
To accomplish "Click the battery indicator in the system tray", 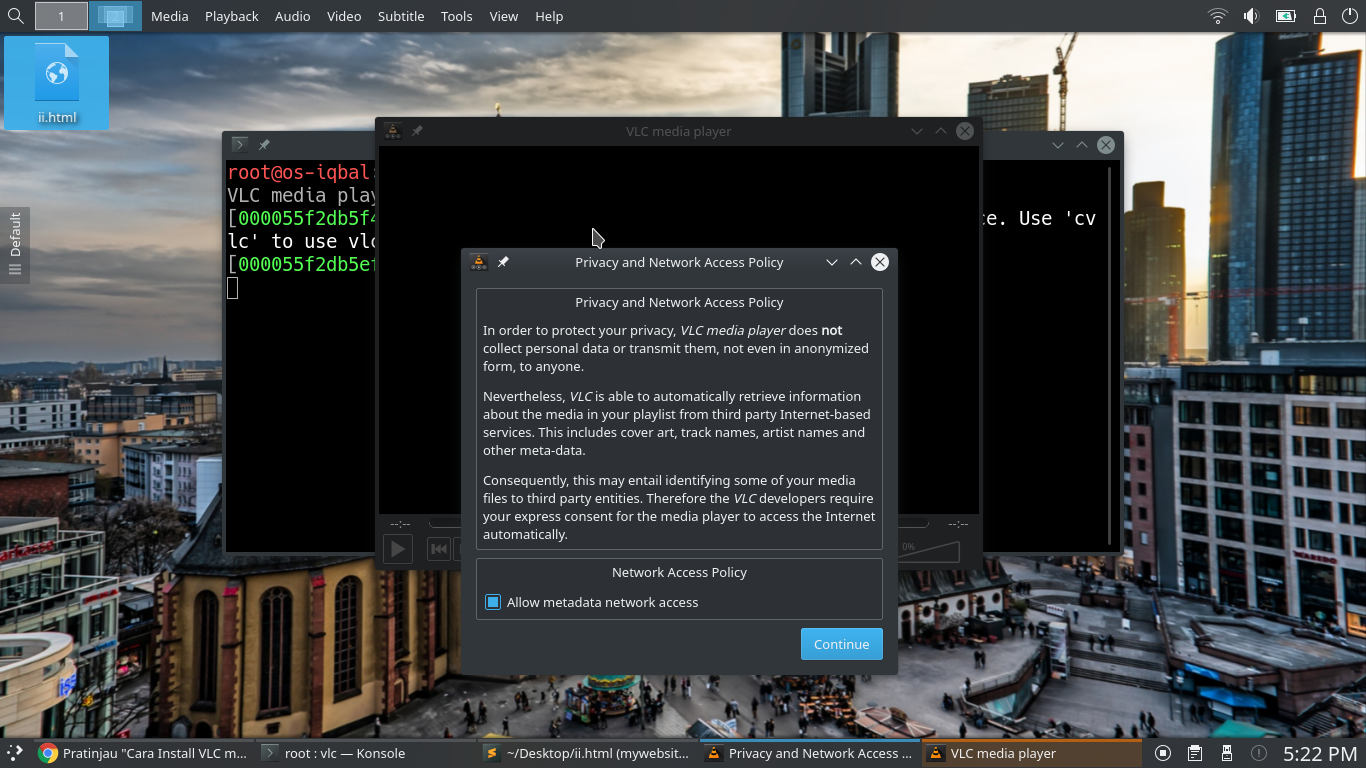I will 1285,16.
